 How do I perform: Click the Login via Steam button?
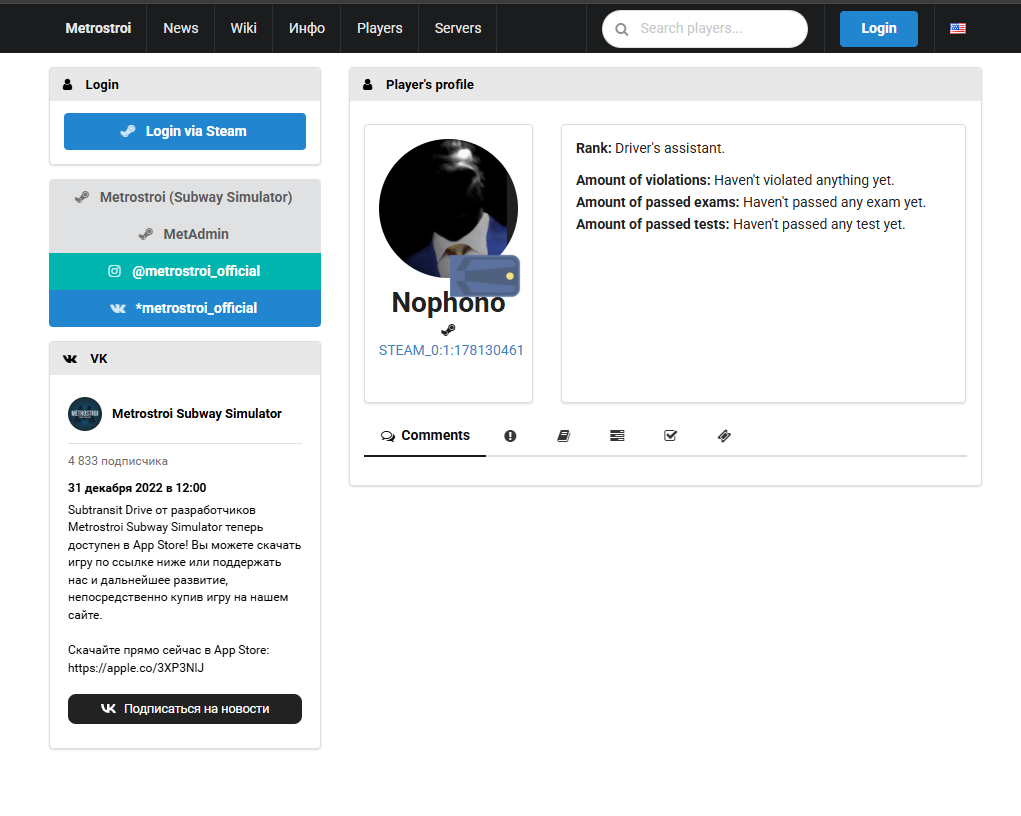[x=185, y=132]
